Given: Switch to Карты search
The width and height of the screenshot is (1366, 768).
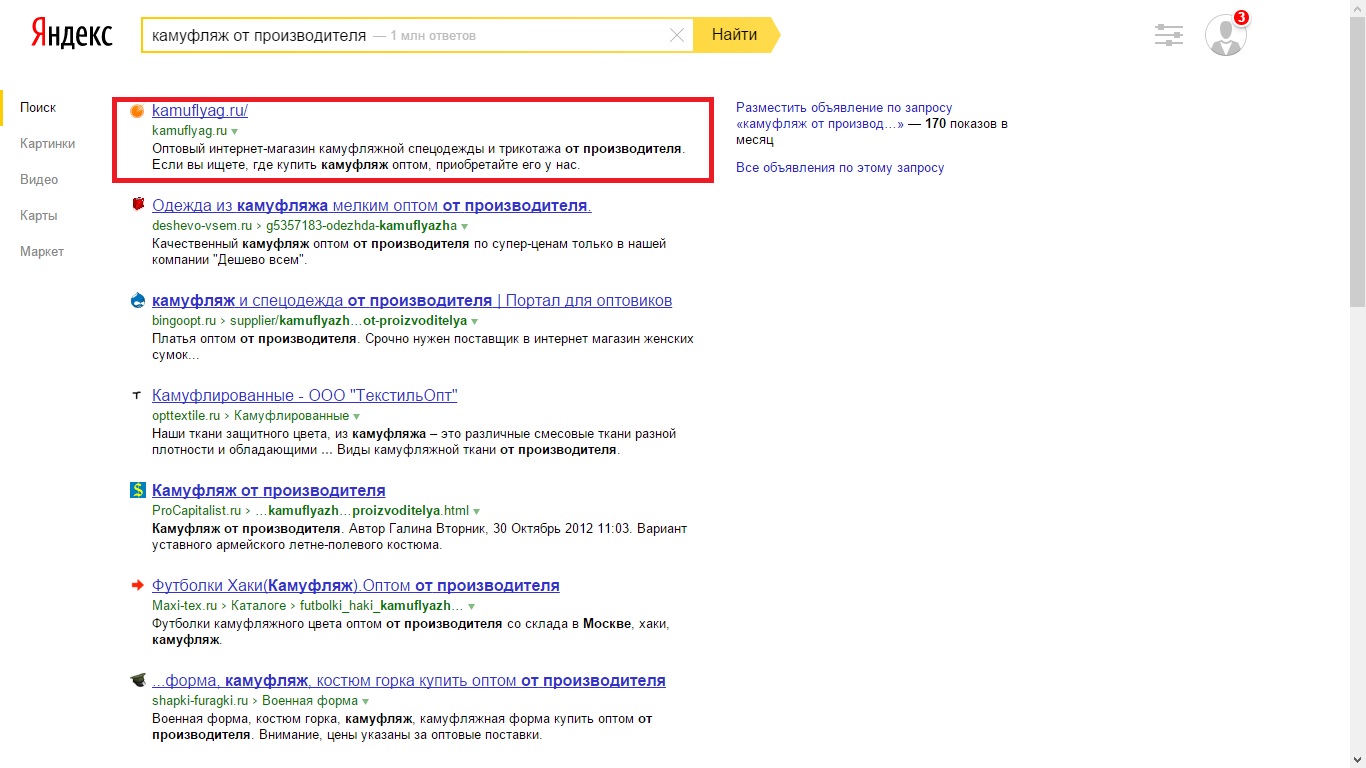Looking at the screenshot, I should pyautogui.click(x=38, y=215).
